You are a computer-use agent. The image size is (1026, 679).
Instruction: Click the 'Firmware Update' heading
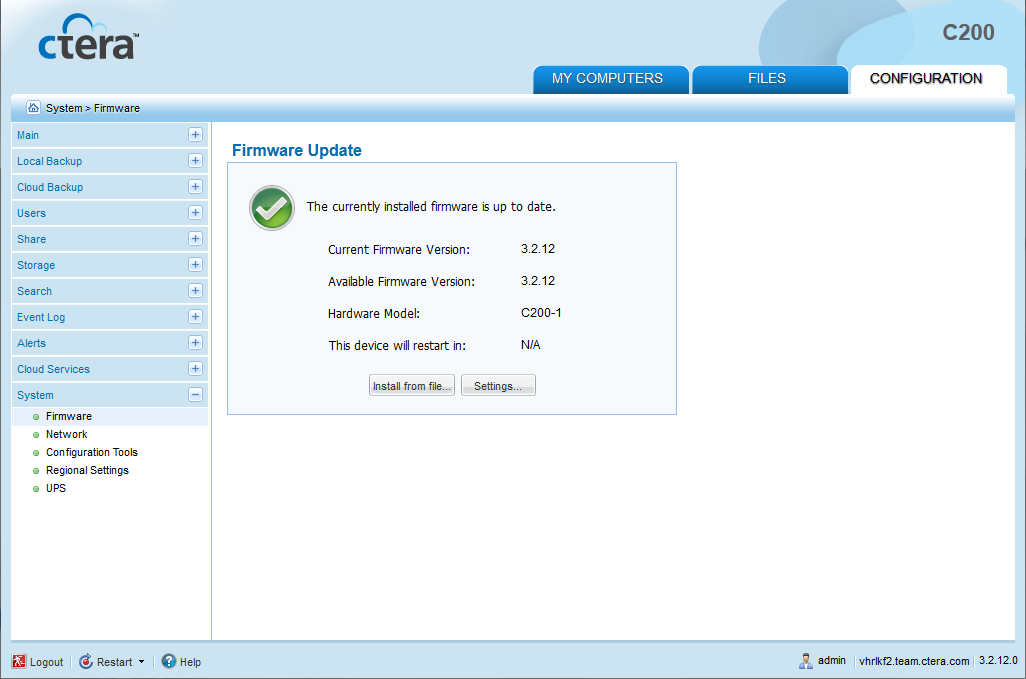tap(297, 150)
